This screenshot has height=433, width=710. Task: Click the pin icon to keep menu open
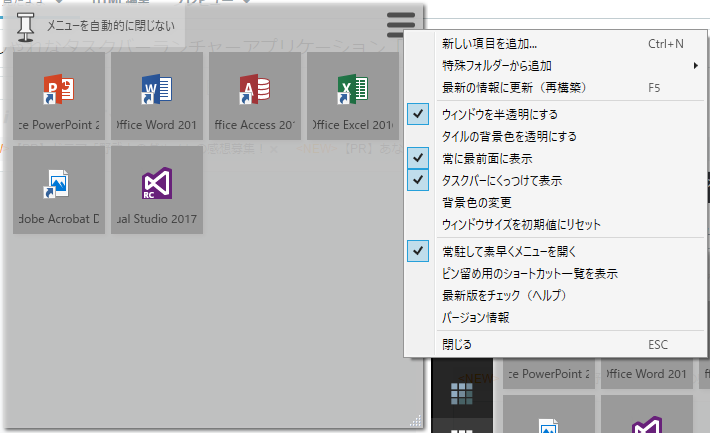tap(25, 27)
